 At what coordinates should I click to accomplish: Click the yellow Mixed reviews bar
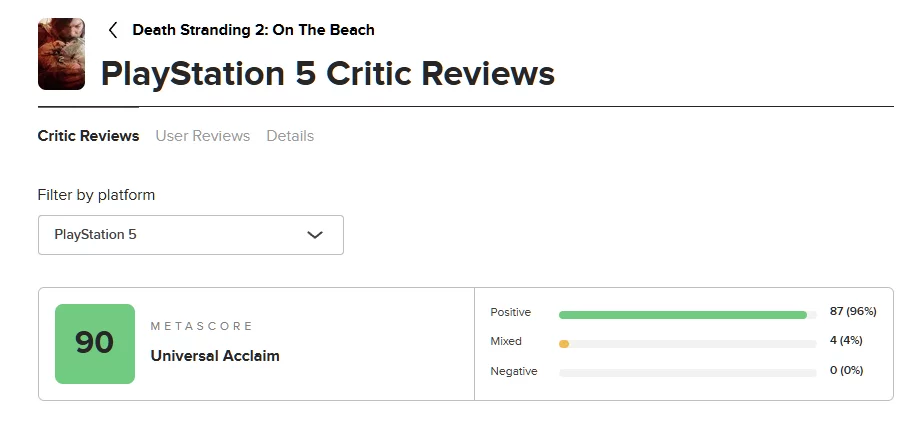pos(564,344)
